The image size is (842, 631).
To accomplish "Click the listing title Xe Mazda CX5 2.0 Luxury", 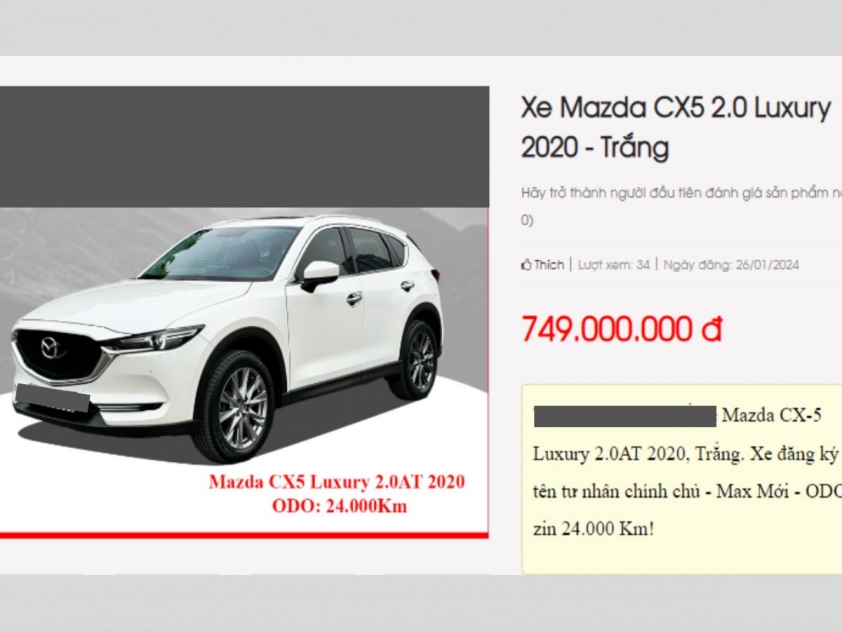I will click(676, 108).
